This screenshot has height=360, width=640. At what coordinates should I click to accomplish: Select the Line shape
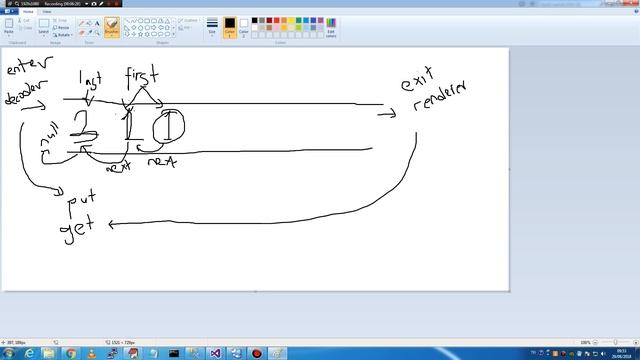pos(127,21)
